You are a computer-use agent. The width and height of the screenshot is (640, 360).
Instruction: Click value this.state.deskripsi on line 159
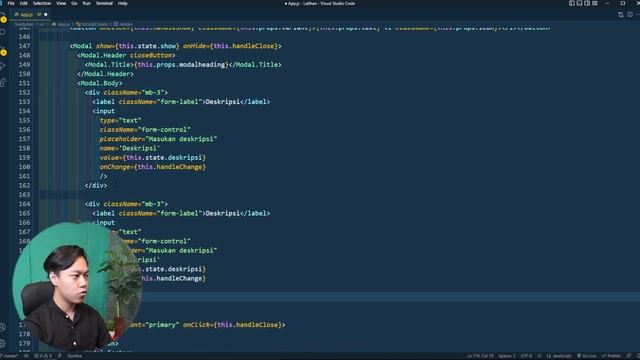pyautogui.click(x=153, y=158)
